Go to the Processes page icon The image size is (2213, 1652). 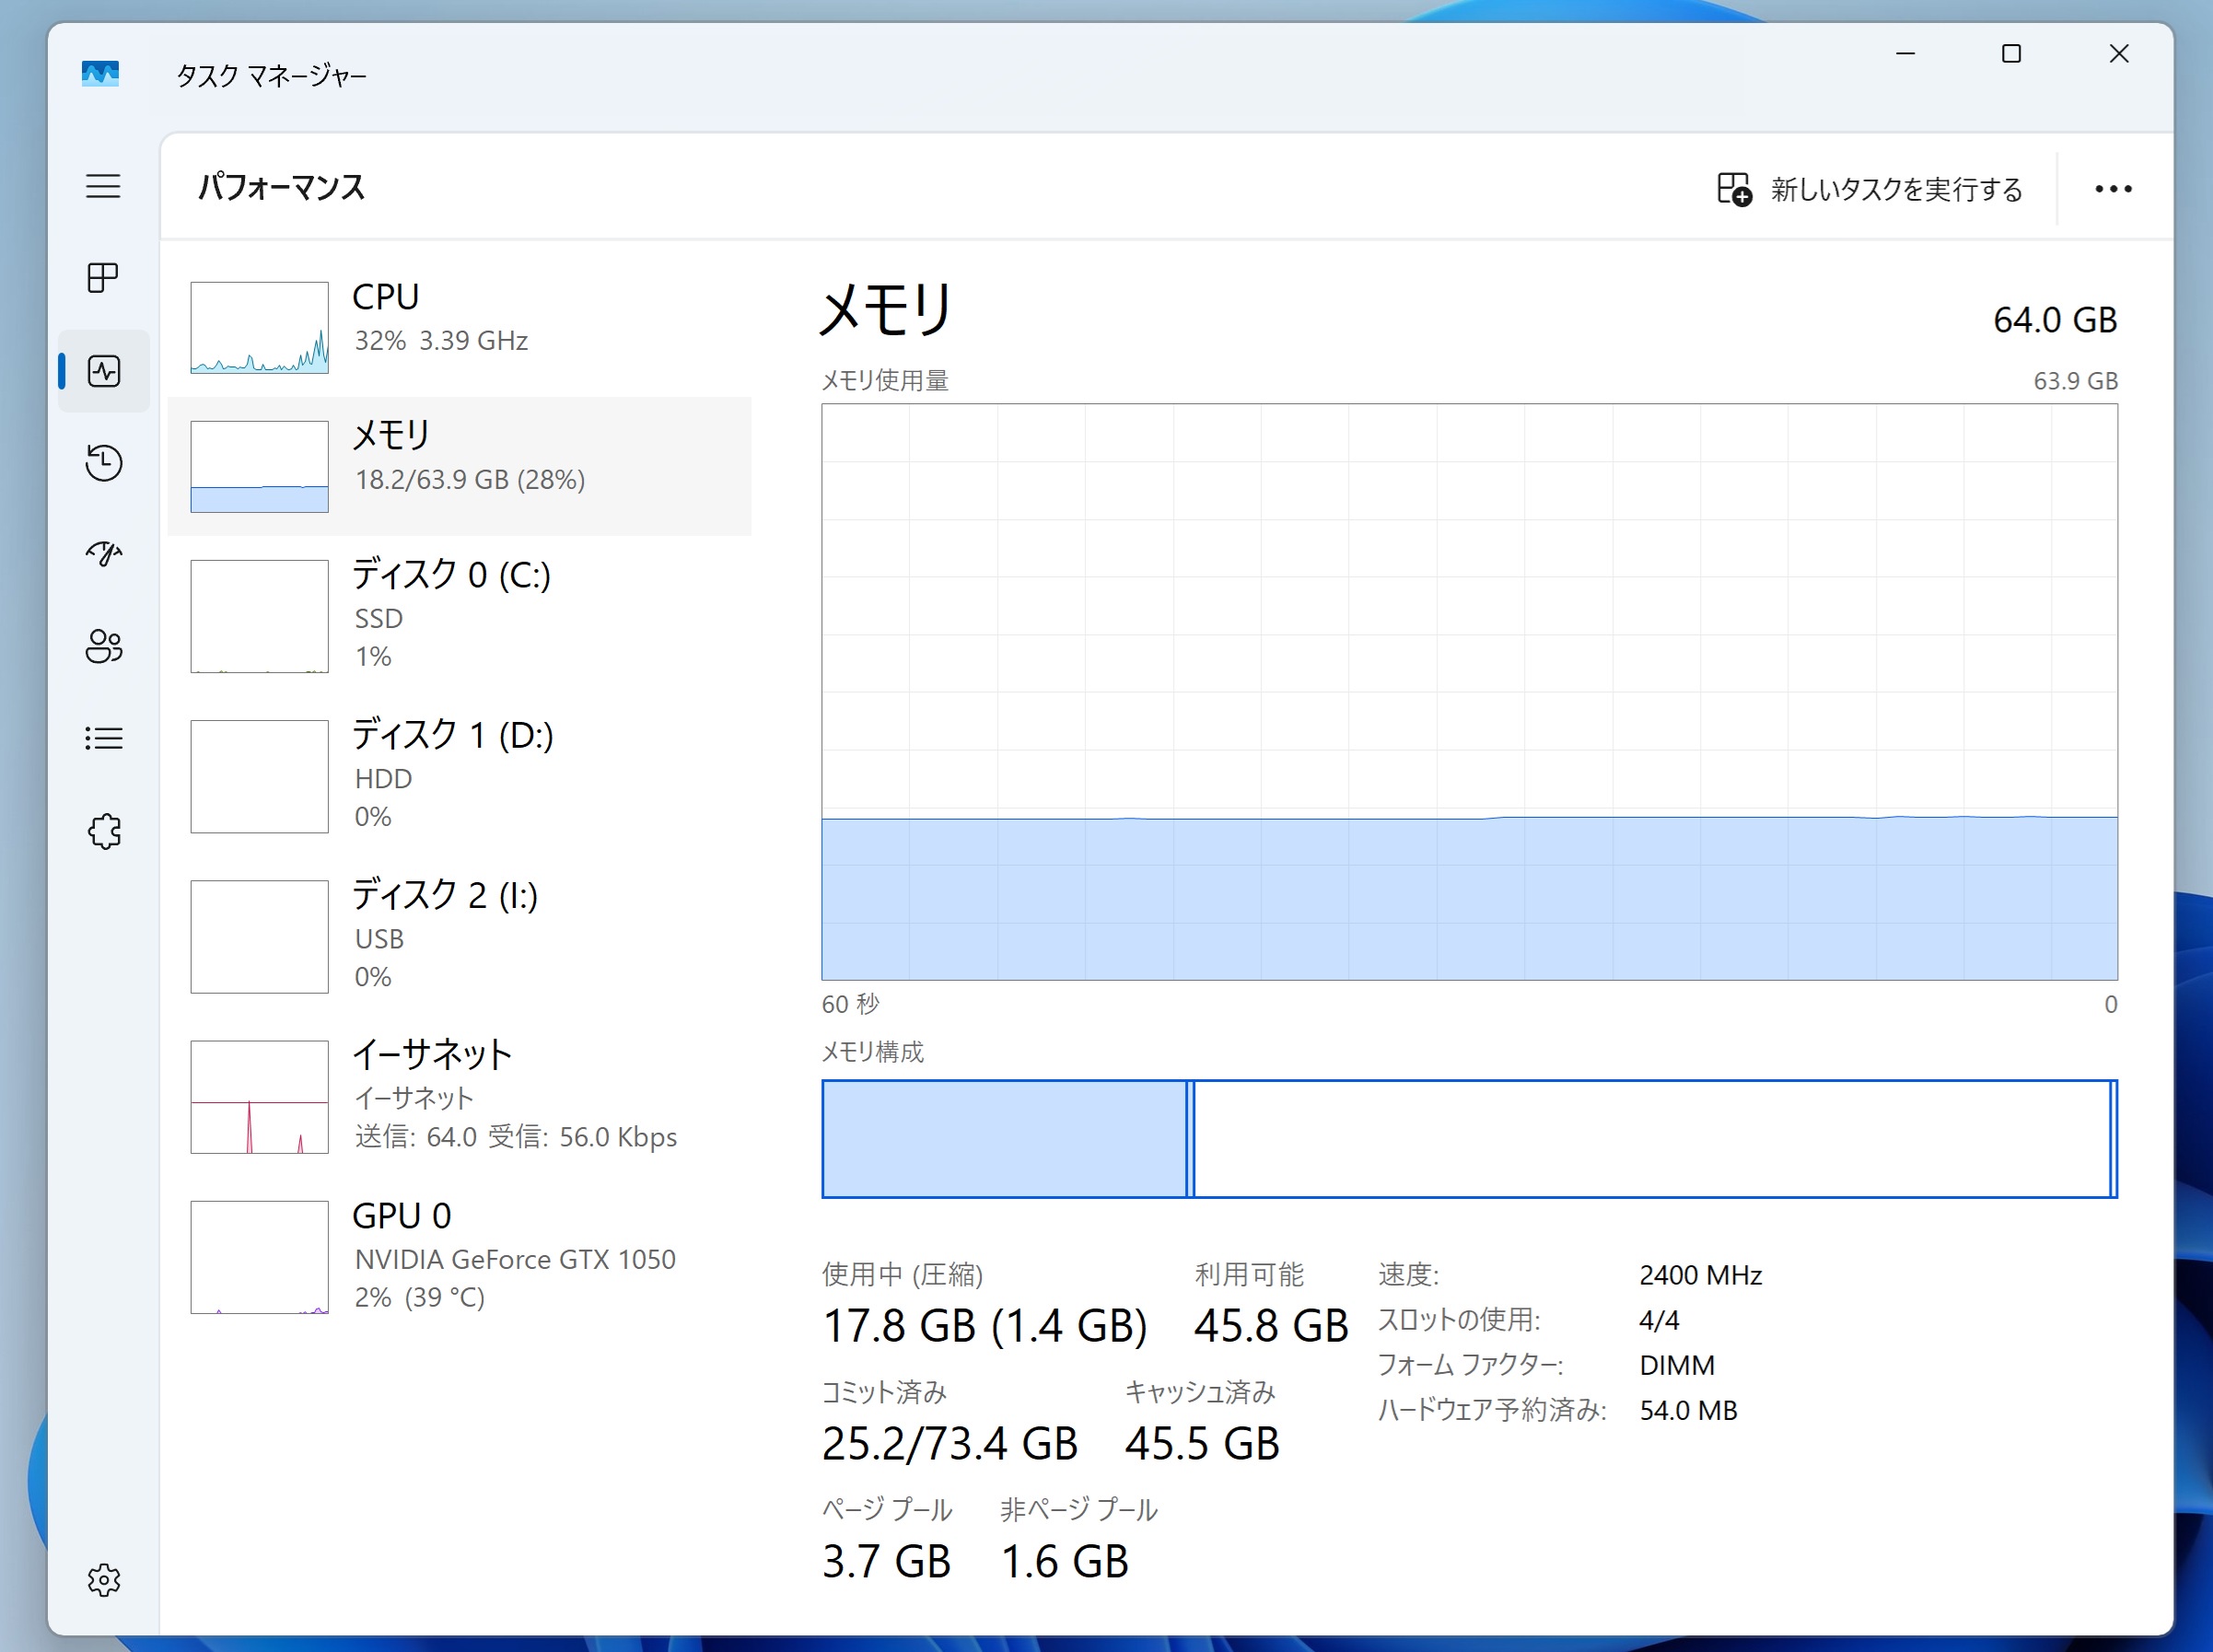tap(103, 278)
